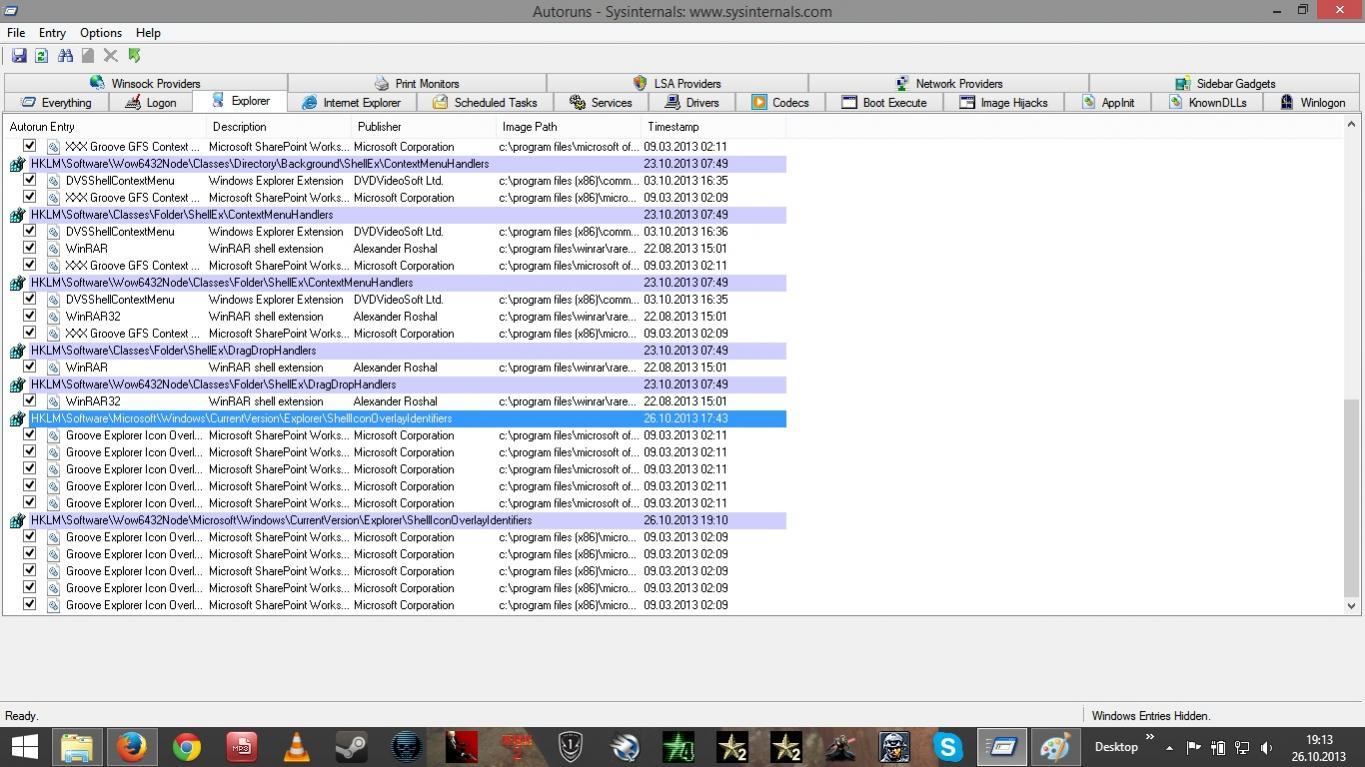Uncheck WinRAR32 under Folder ContextMenuHandlers
This screenshot has width=1365, height=767.
click(x=30, y=316)
